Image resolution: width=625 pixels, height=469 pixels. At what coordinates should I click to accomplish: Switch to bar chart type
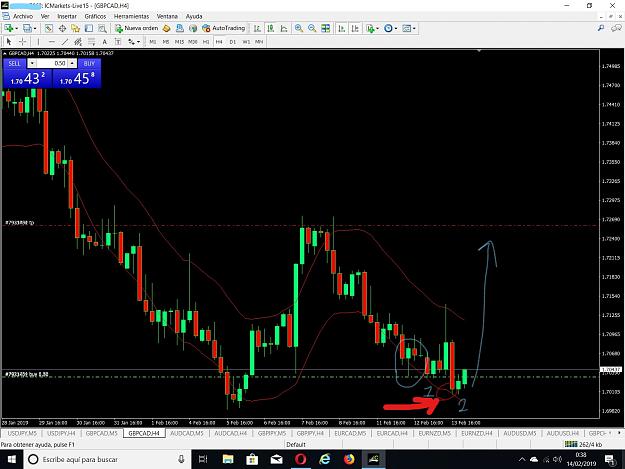click(x=257, y=28)
